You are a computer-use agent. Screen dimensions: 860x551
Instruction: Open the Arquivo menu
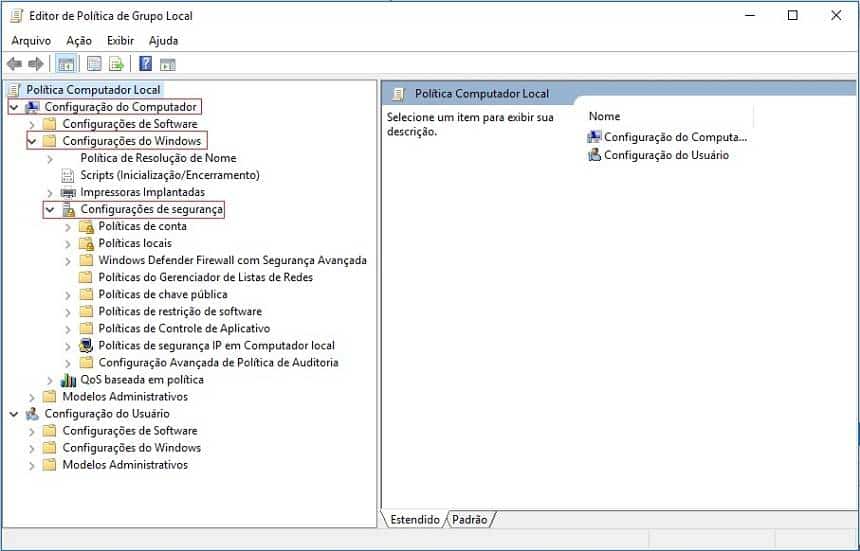[x=31, y=41]
